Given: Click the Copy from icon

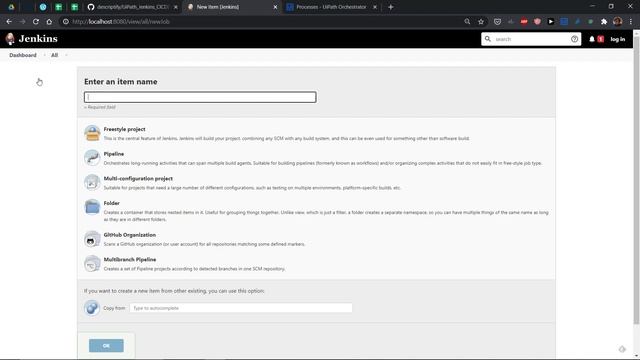Looking at the screenshot, I should 92,308.
